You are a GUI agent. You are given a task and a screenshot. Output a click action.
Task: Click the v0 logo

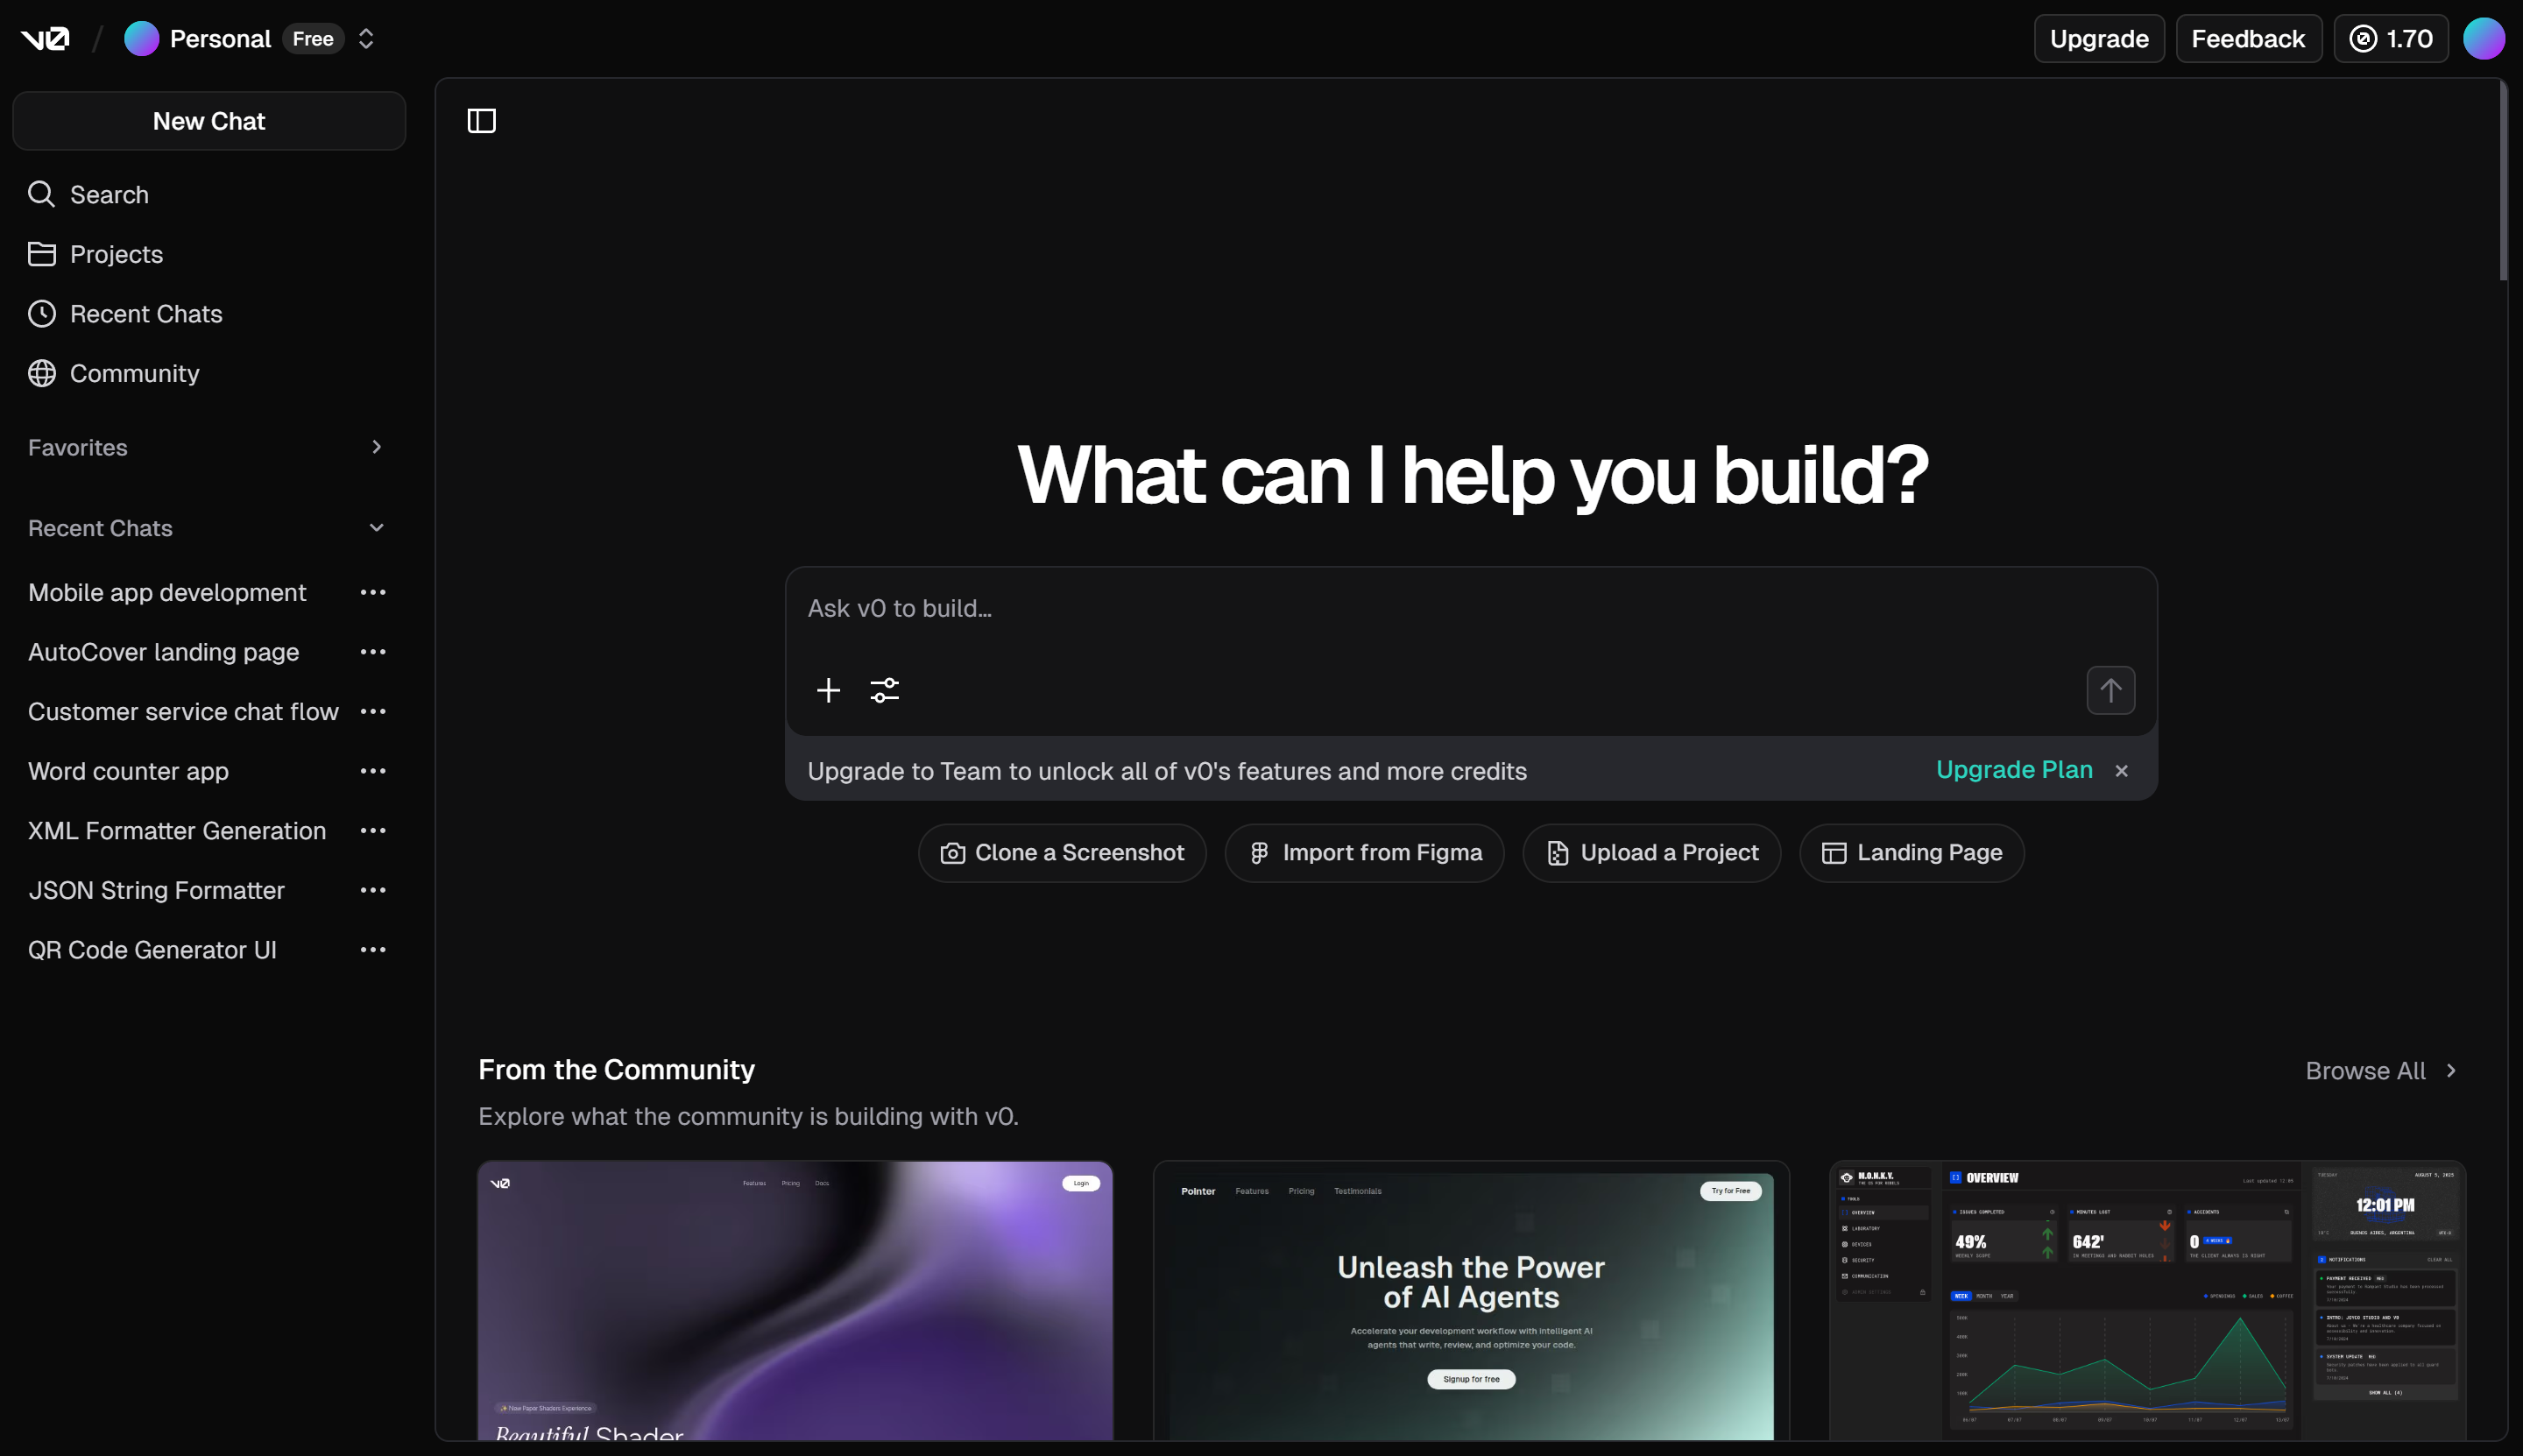coord(45,39)
